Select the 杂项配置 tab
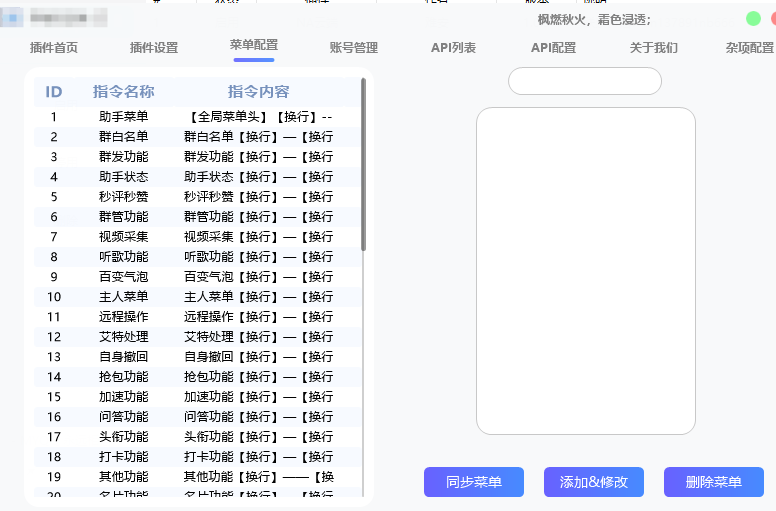Viewport: 776px width, 511px height. click(x=750, y=47)
